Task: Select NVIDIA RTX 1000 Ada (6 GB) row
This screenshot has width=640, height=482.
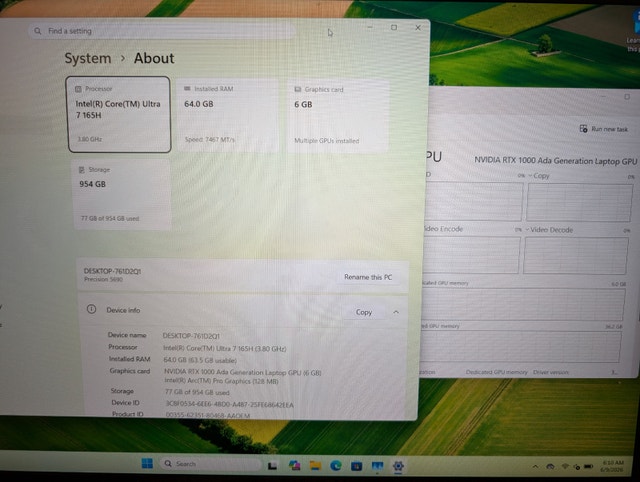Action: pos(243,372)
